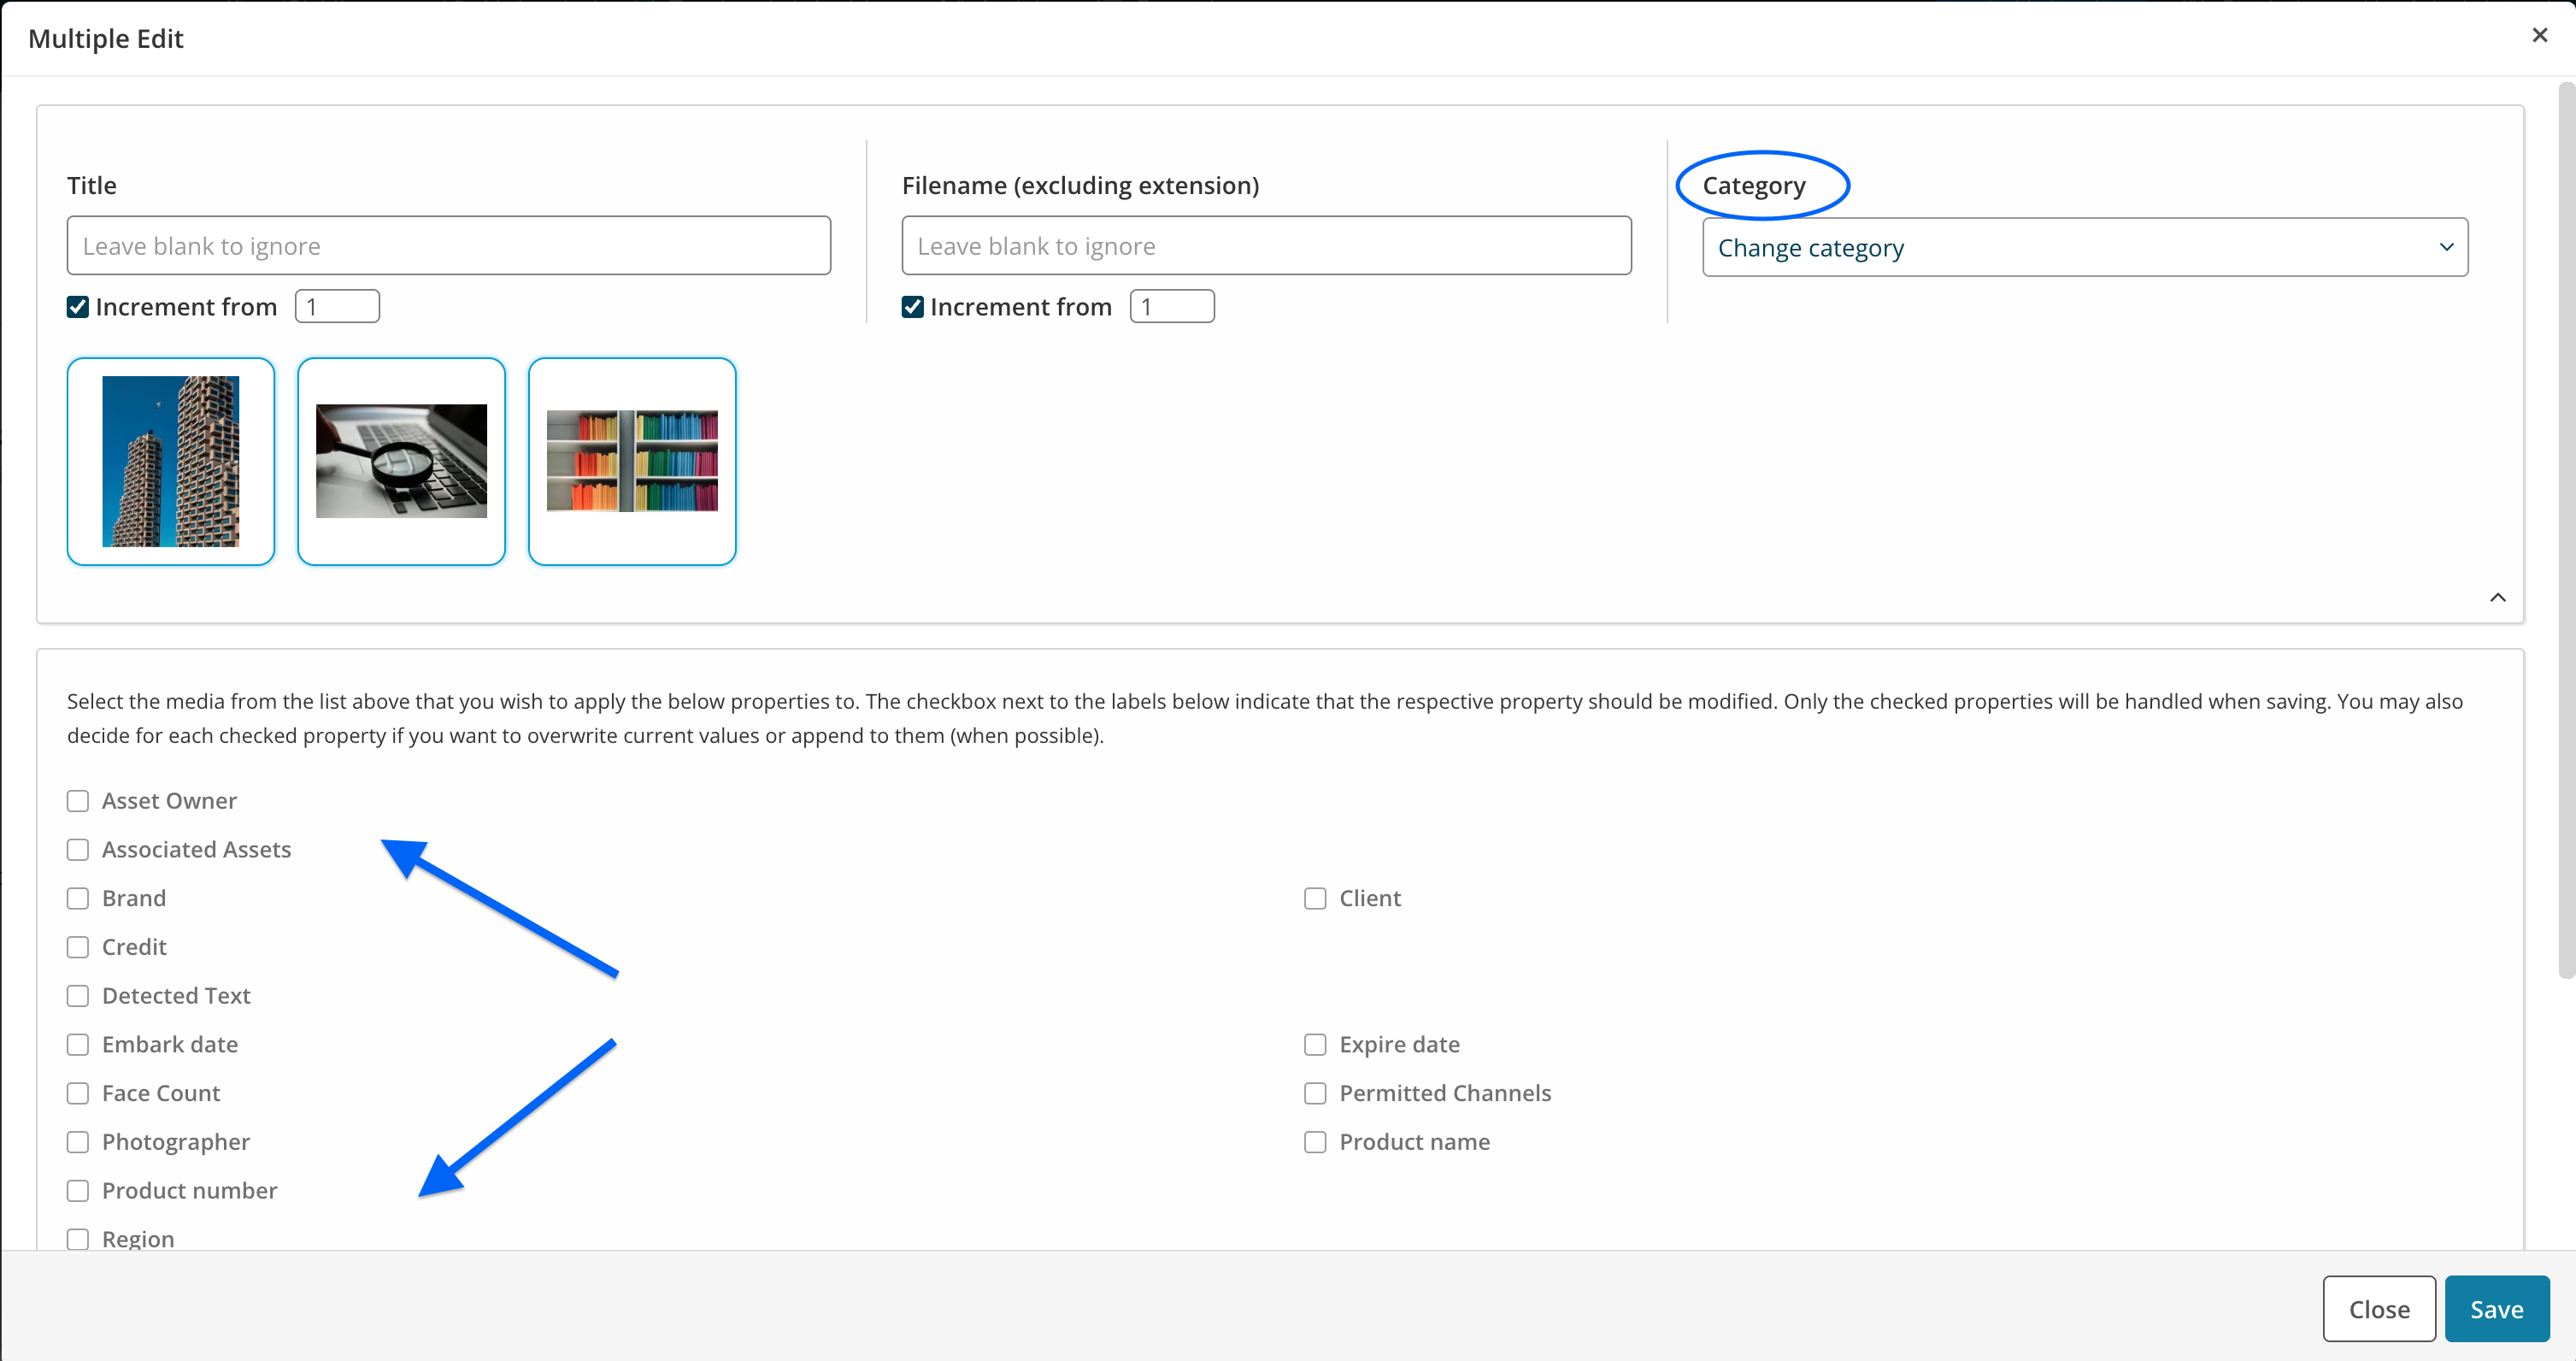Screen dimensions: 2576x1361
Task: Enable the Client property checkbox
Action: click(x=1315, y=898)
